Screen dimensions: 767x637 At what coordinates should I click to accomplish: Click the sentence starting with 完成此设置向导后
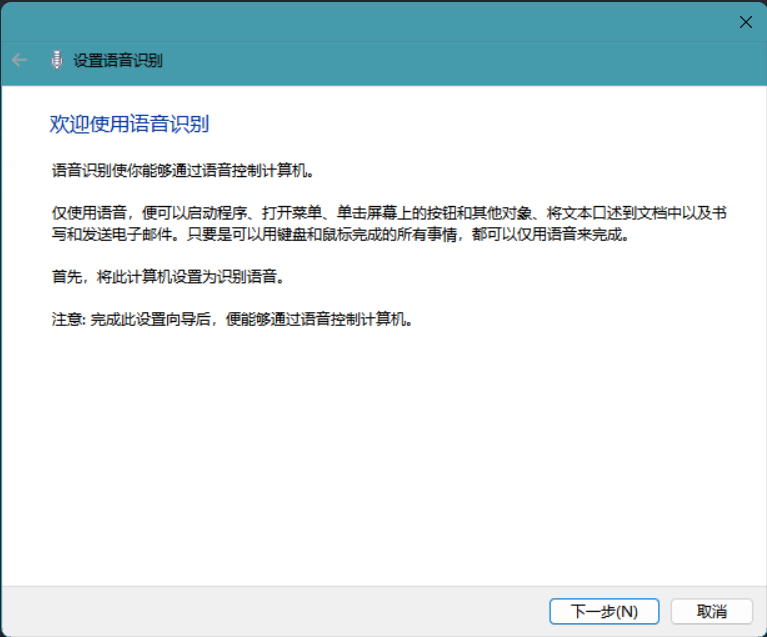coord(251,320)
